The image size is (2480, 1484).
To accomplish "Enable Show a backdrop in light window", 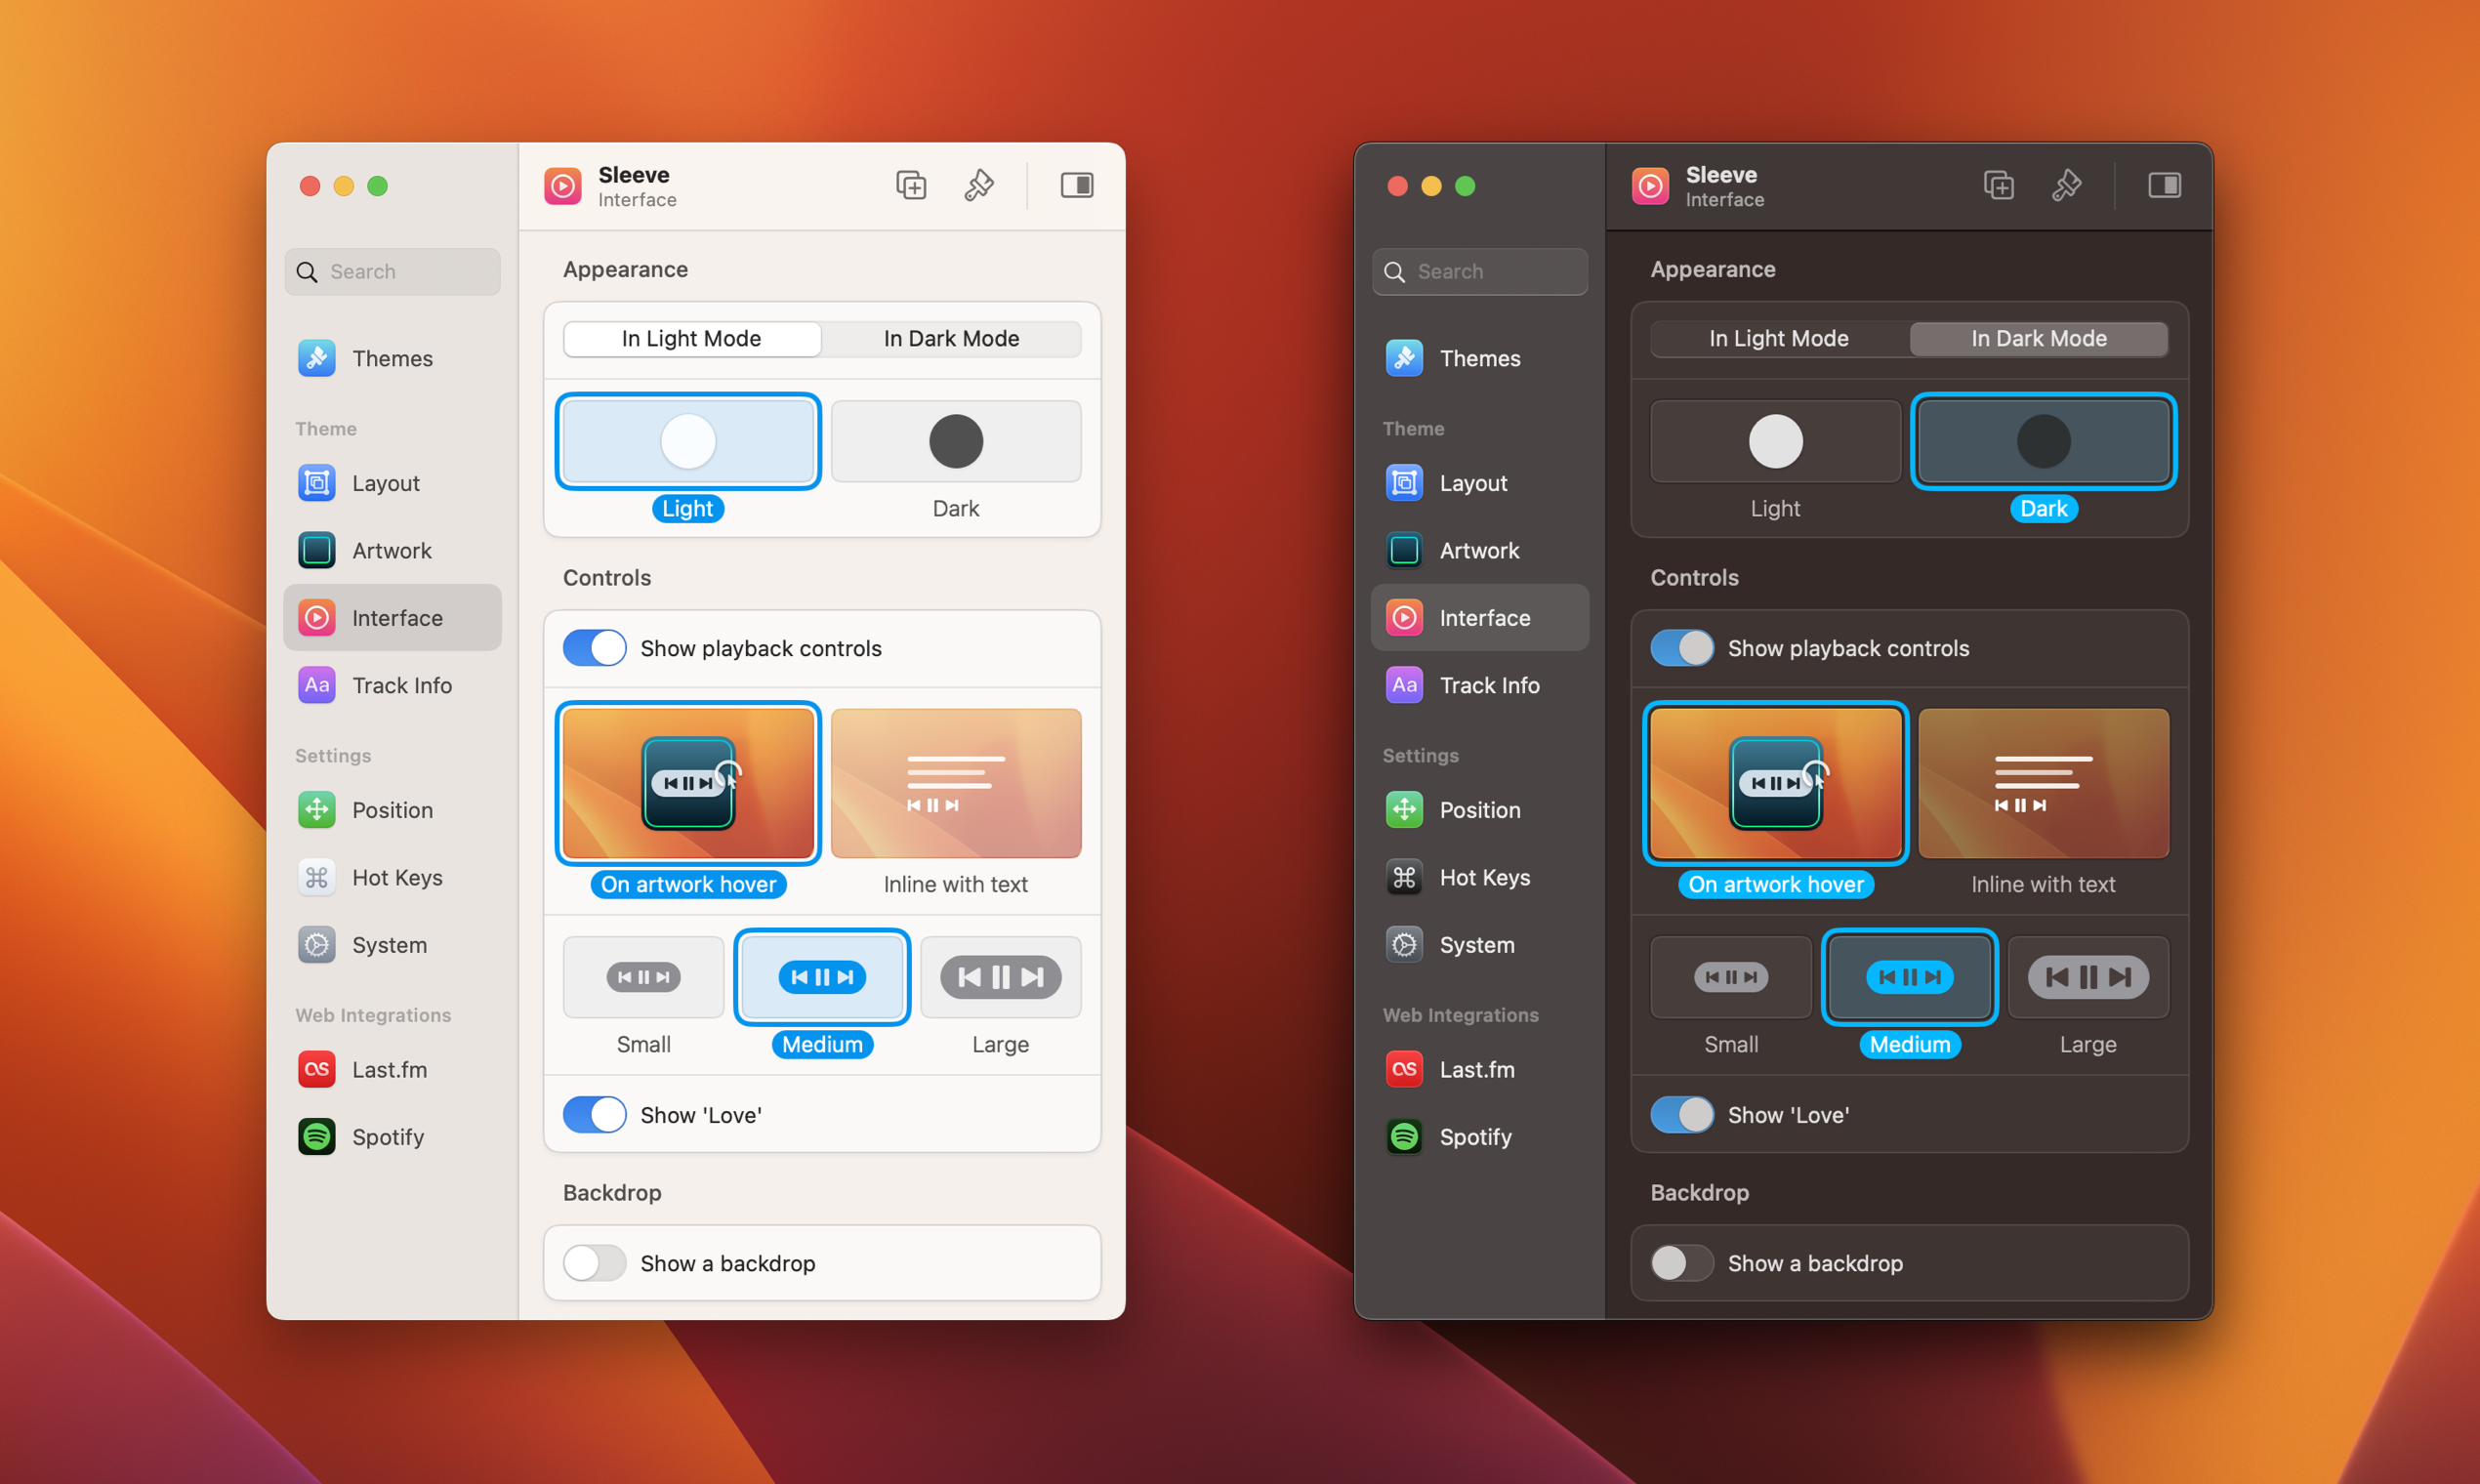I will 595,1263.
